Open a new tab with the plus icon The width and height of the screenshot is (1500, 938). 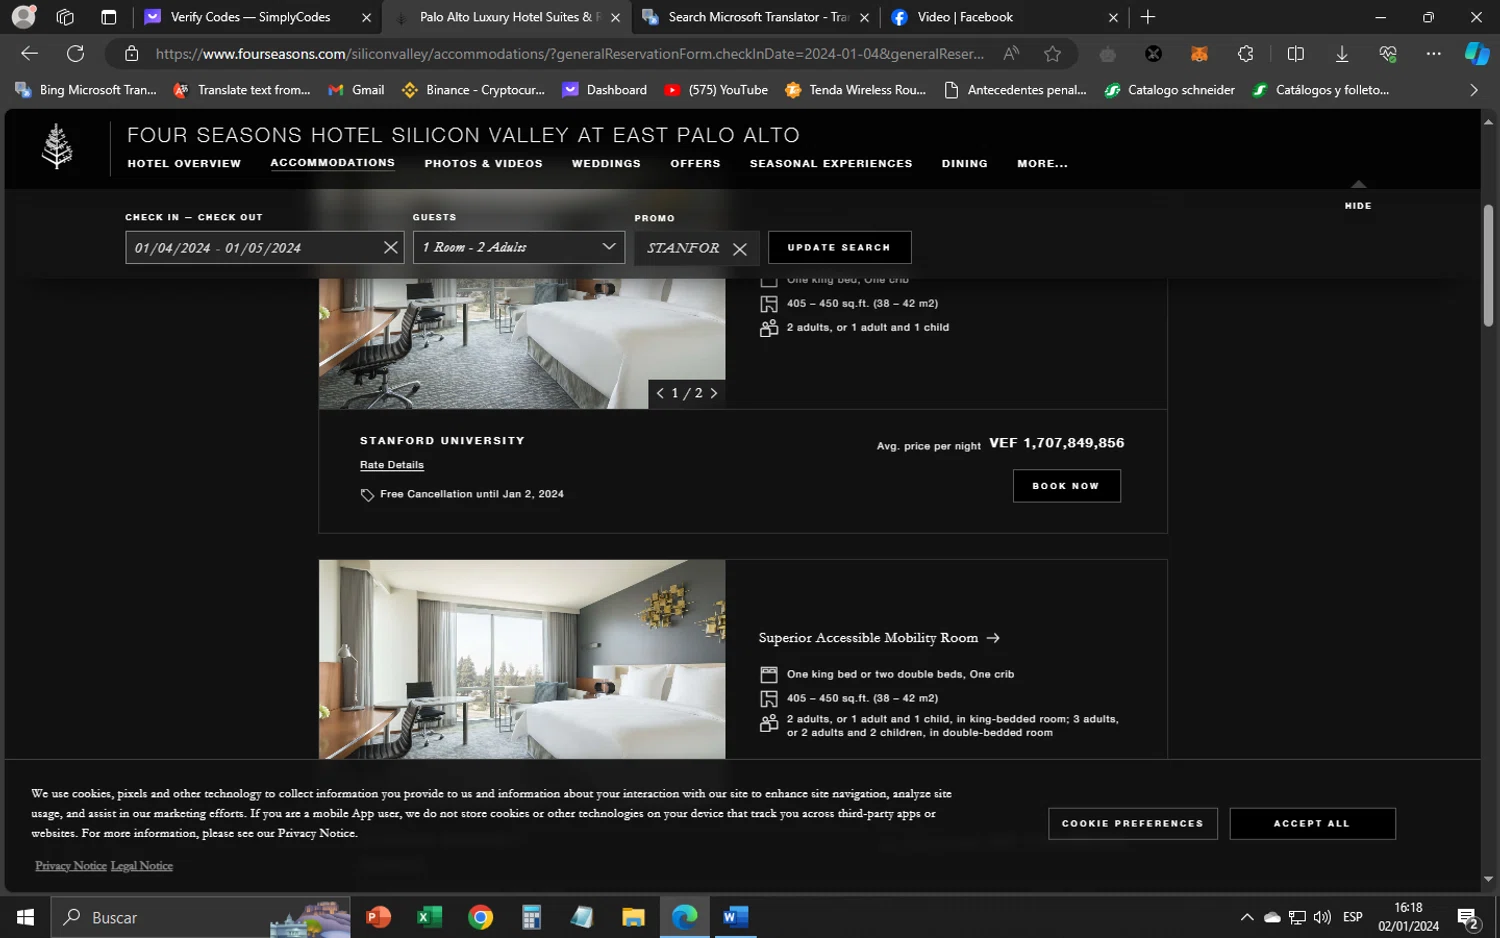1148,17
